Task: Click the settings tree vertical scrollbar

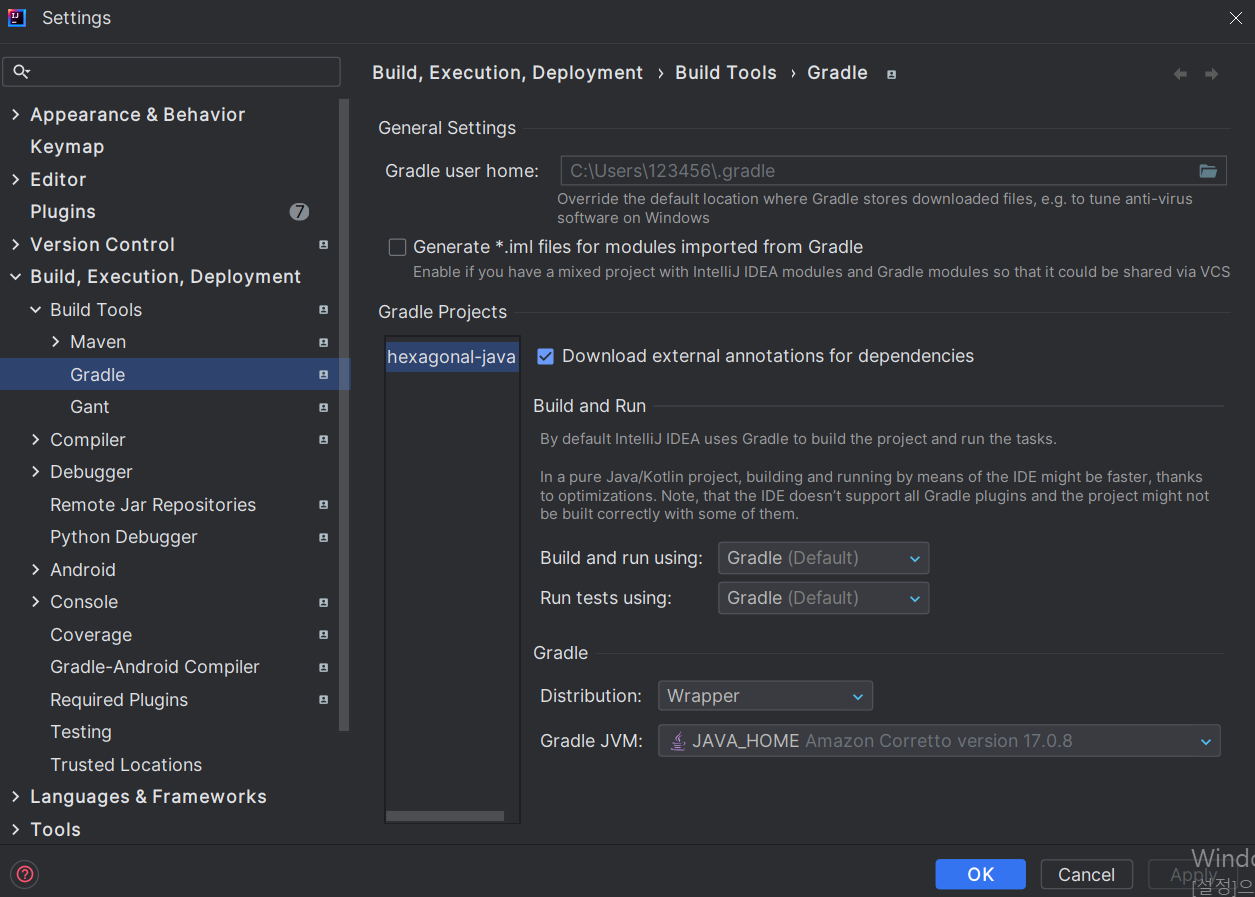Action: pyautogui.click(x=344, y=415)
